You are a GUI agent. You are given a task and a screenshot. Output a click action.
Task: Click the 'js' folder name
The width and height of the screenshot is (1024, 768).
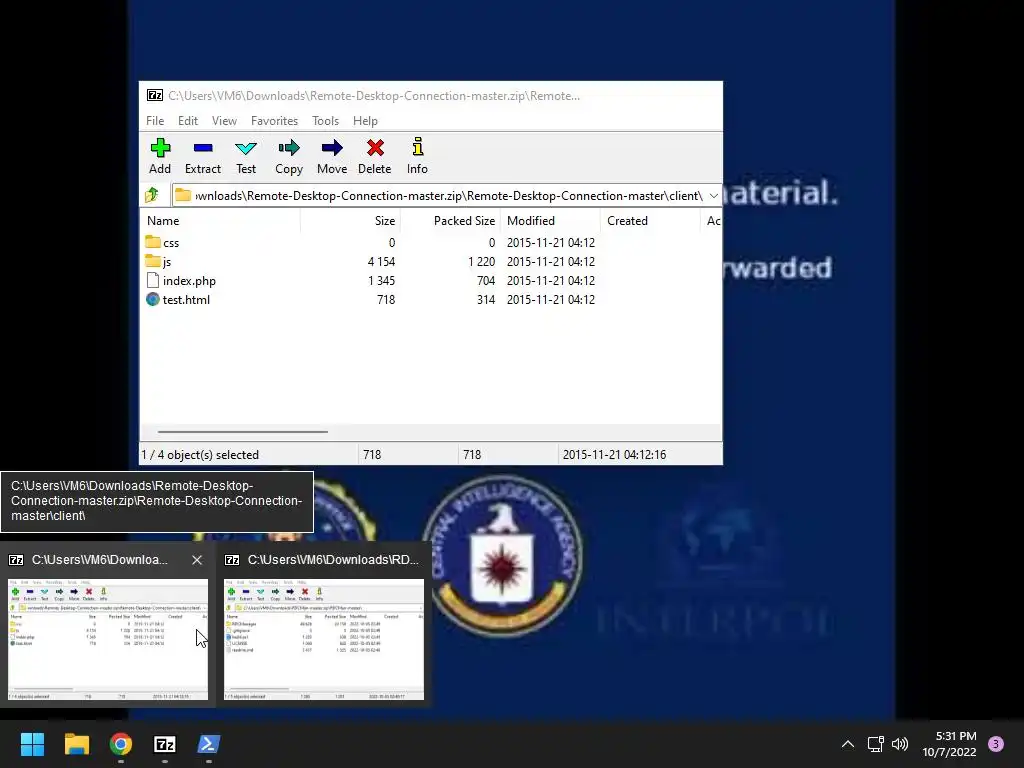pos(167,262)
